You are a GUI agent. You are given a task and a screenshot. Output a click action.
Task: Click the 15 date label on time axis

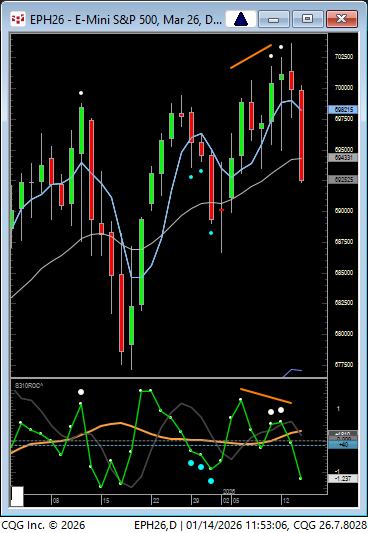coord(106,500)
